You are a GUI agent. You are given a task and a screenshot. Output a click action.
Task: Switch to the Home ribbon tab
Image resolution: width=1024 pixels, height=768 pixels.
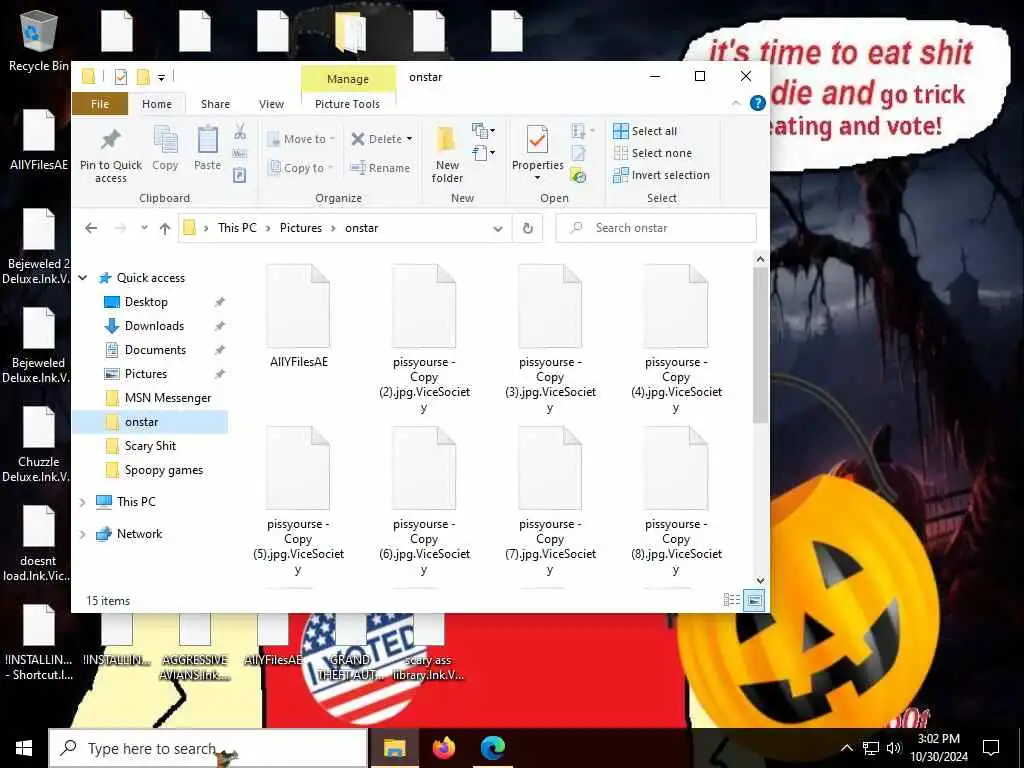tap(157, 104)
